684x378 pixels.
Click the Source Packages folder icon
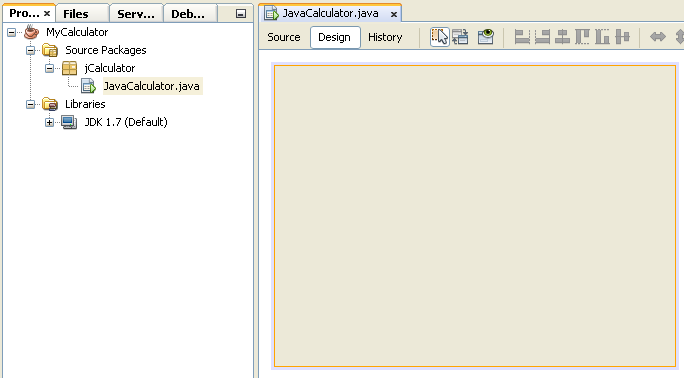(50, 50)
